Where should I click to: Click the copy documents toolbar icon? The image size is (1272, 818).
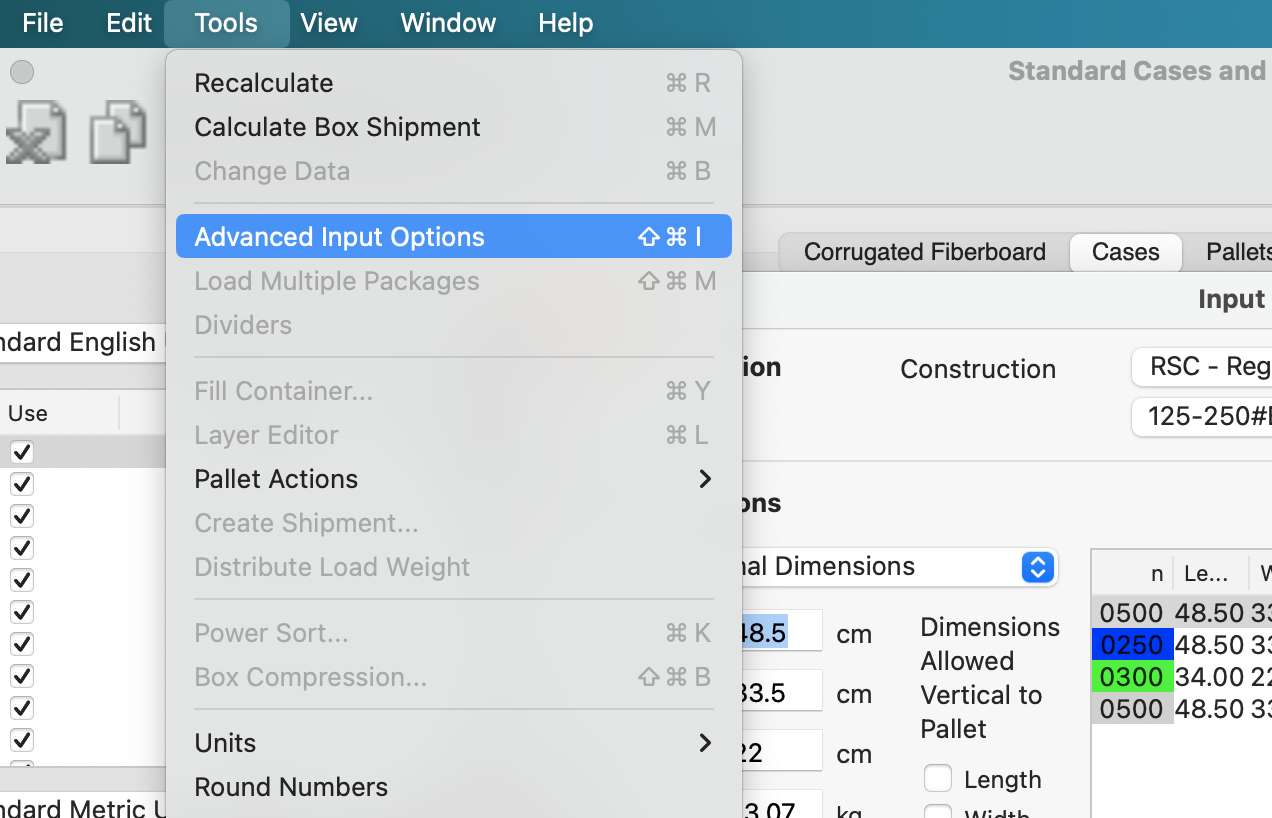coord(118,133)
